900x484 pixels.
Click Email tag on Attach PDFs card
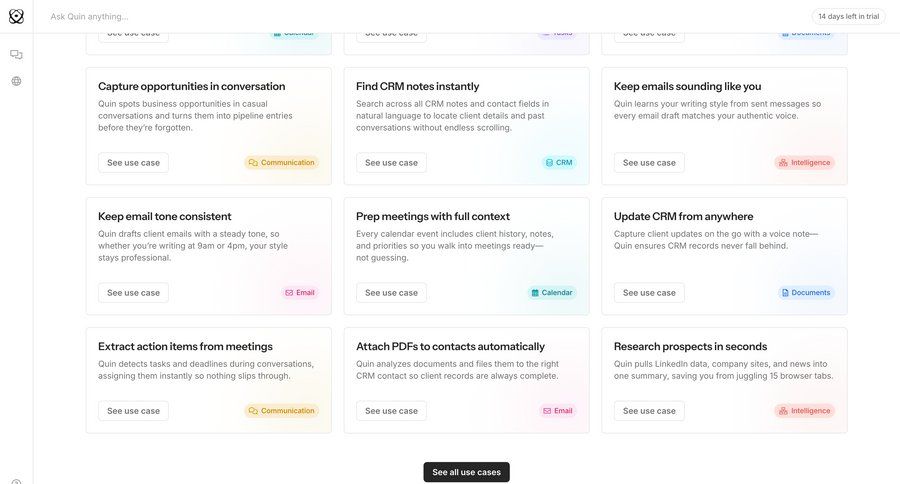(x=558, y=410)
